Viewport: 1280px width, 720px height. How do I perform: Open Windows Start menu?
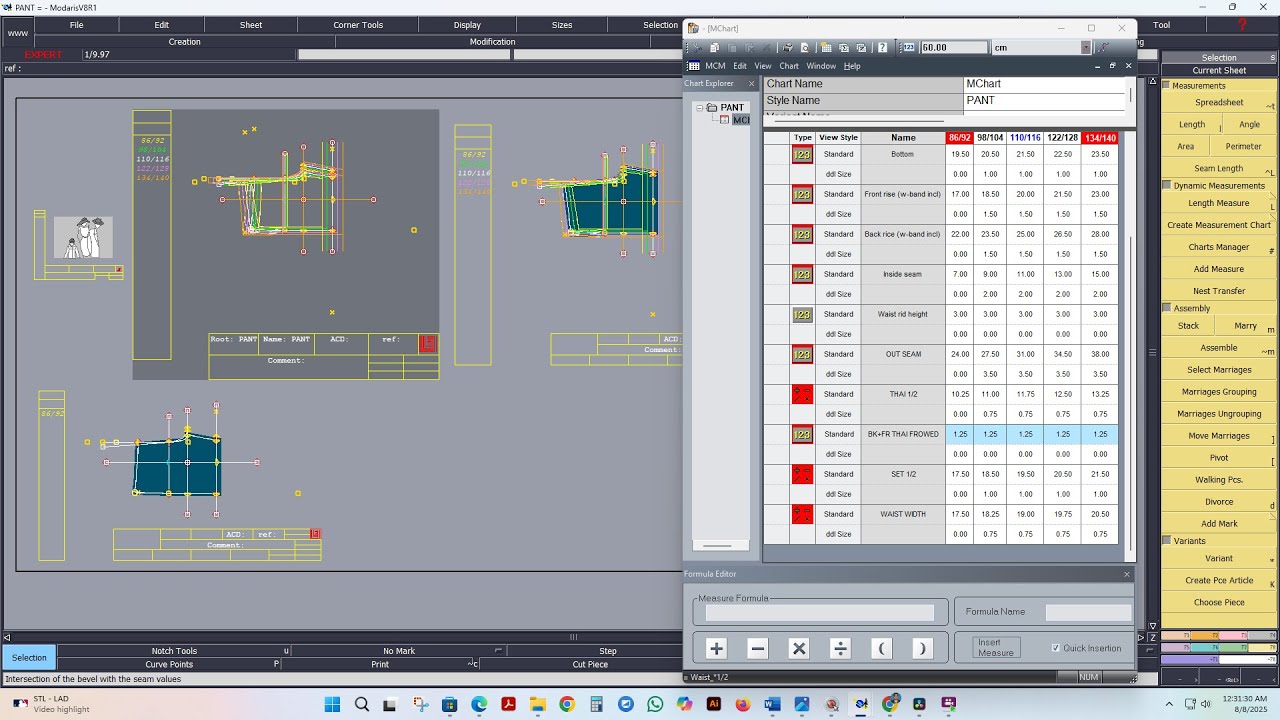coord(332,704)
